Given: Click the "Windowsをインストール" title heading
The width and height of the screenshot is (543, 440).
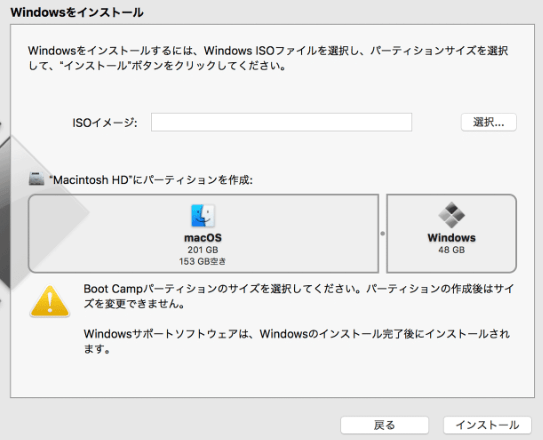Looking at the screenshot, I should (x=77, y=12).
